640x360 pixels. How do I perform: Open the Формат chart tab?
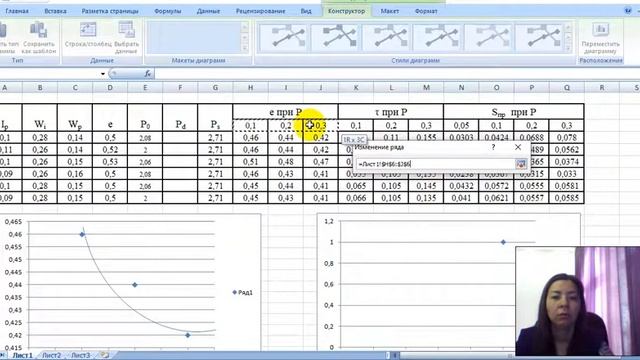point(426,11)
